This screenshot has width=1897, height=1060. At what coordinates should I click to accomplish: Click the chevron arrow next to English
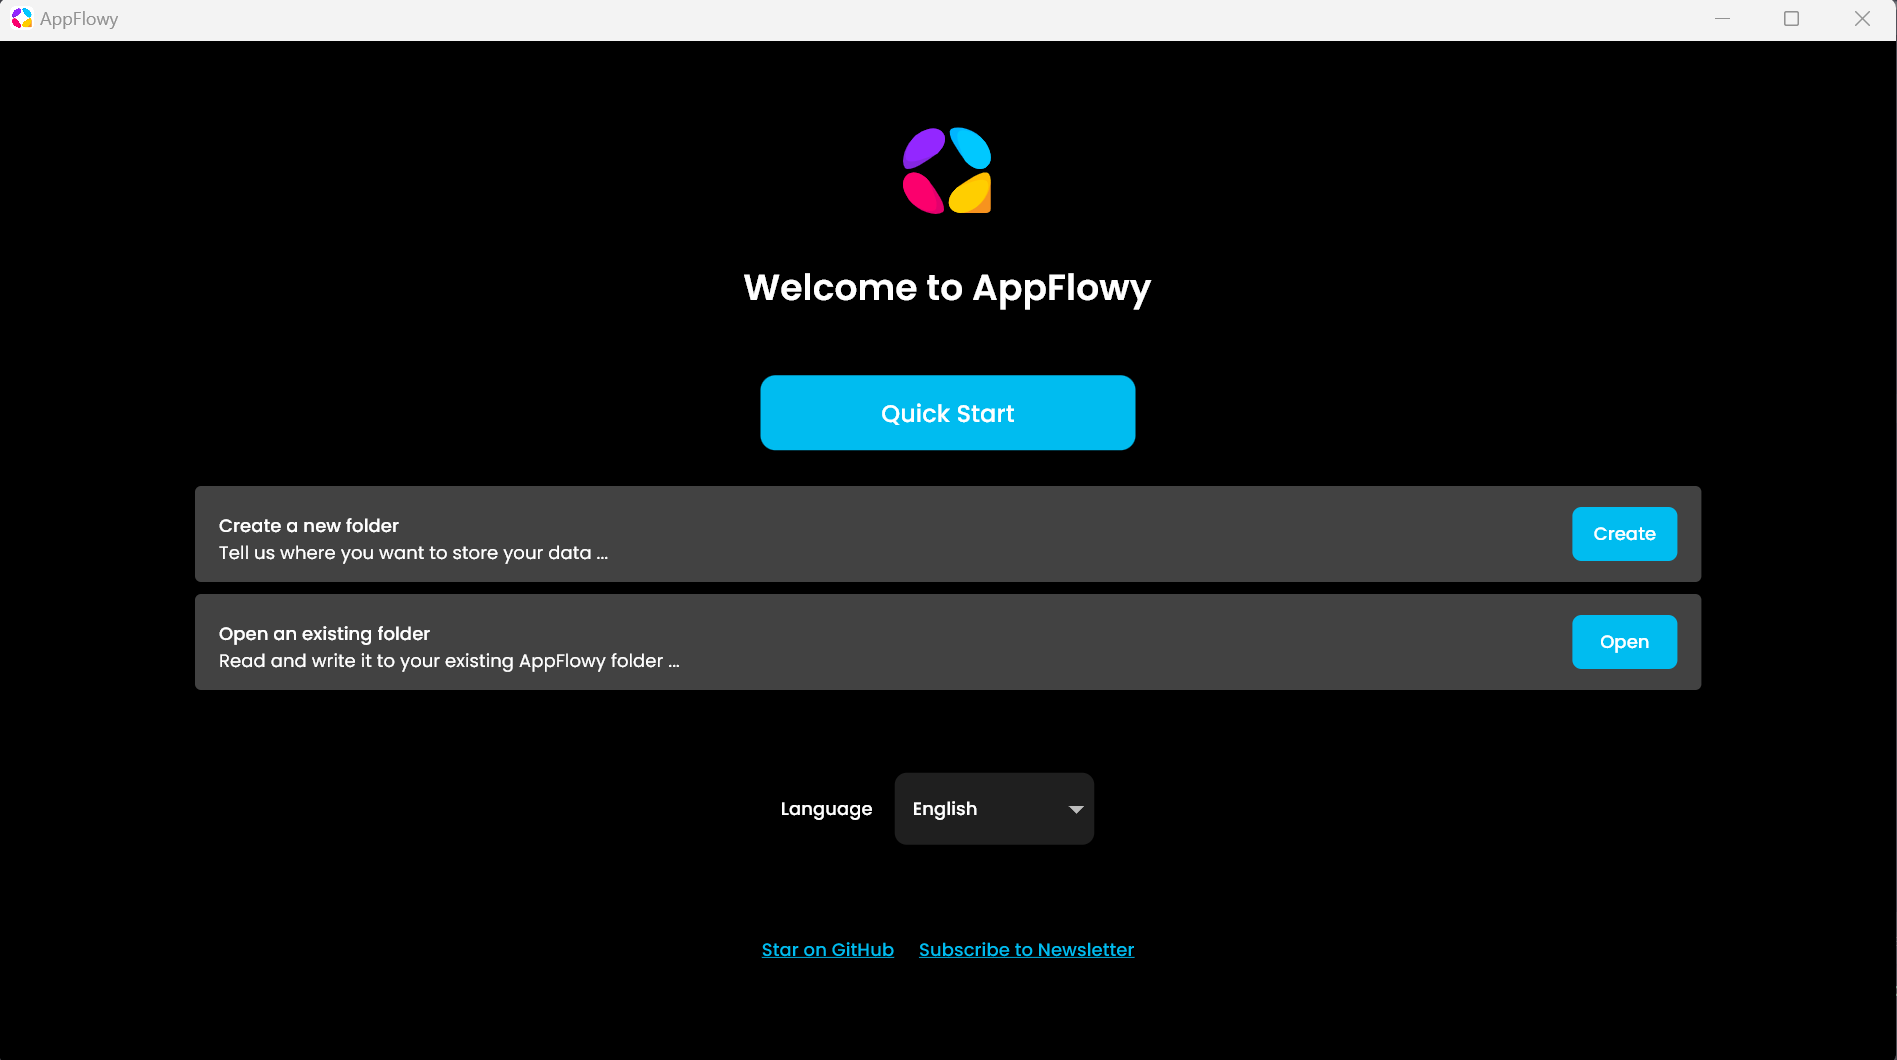[1075, 808]
